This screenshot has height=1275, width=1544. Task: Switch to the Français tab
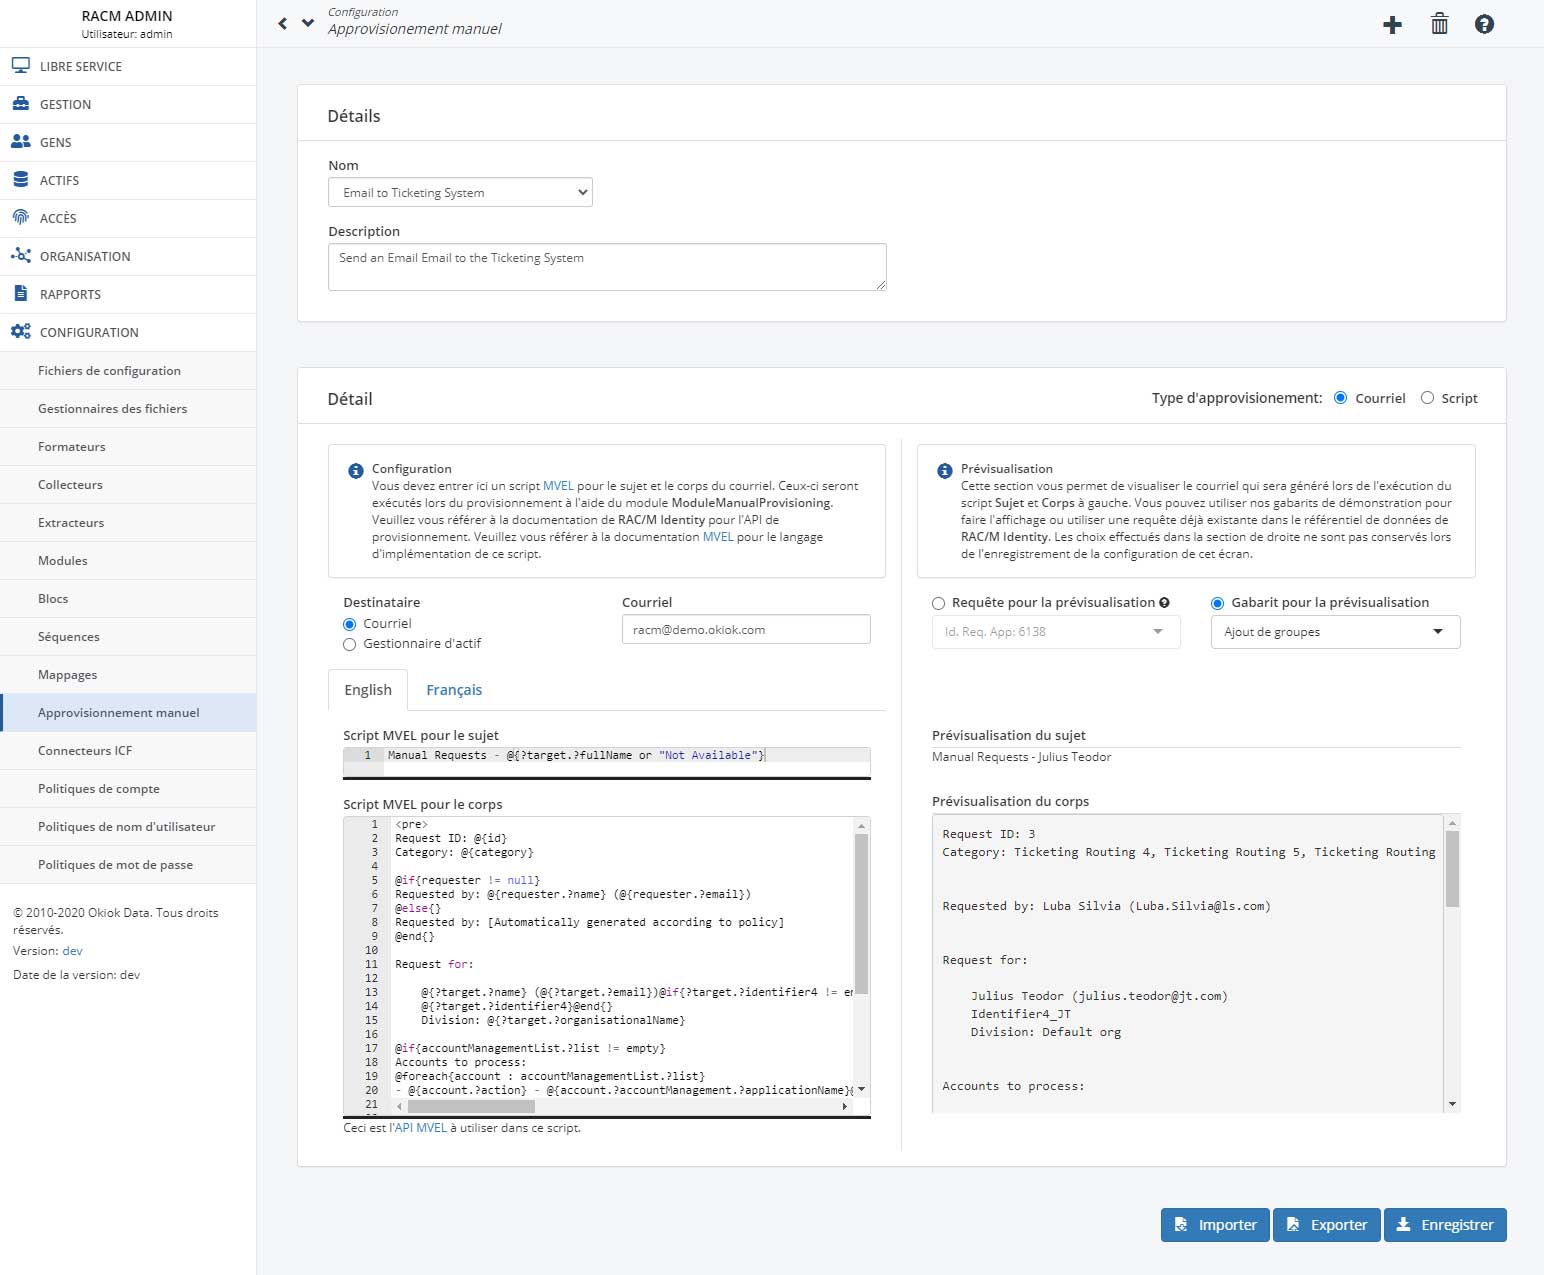click(454, 690)
